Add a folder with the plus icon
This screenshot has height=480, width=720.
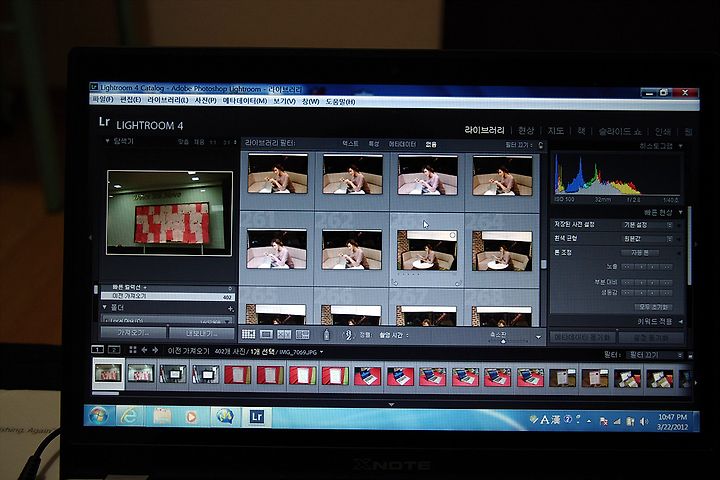231,309
